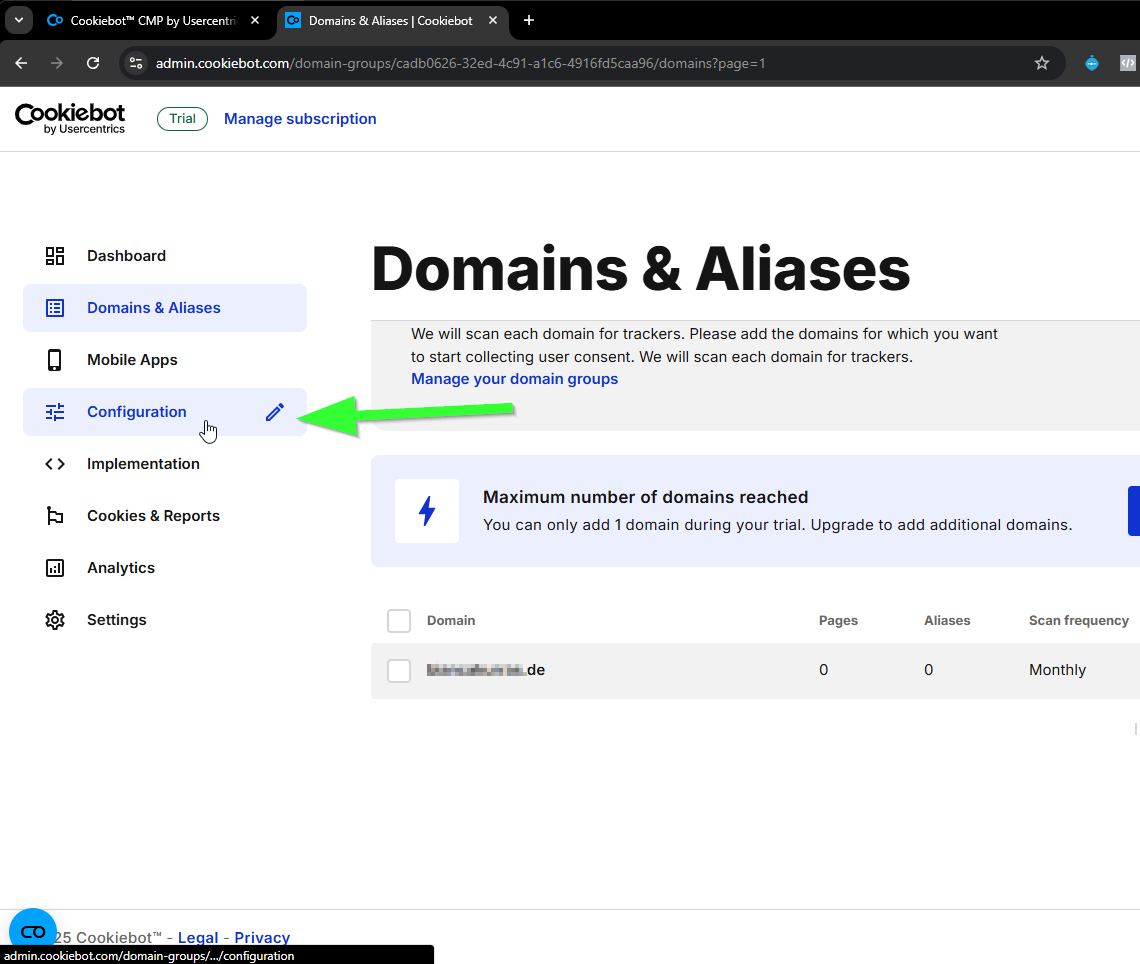Image resolution: width=1140 pixels, height=964 pixels.
Task: Click the lightning bolt upgrade icon
Action: coord(427,510)
